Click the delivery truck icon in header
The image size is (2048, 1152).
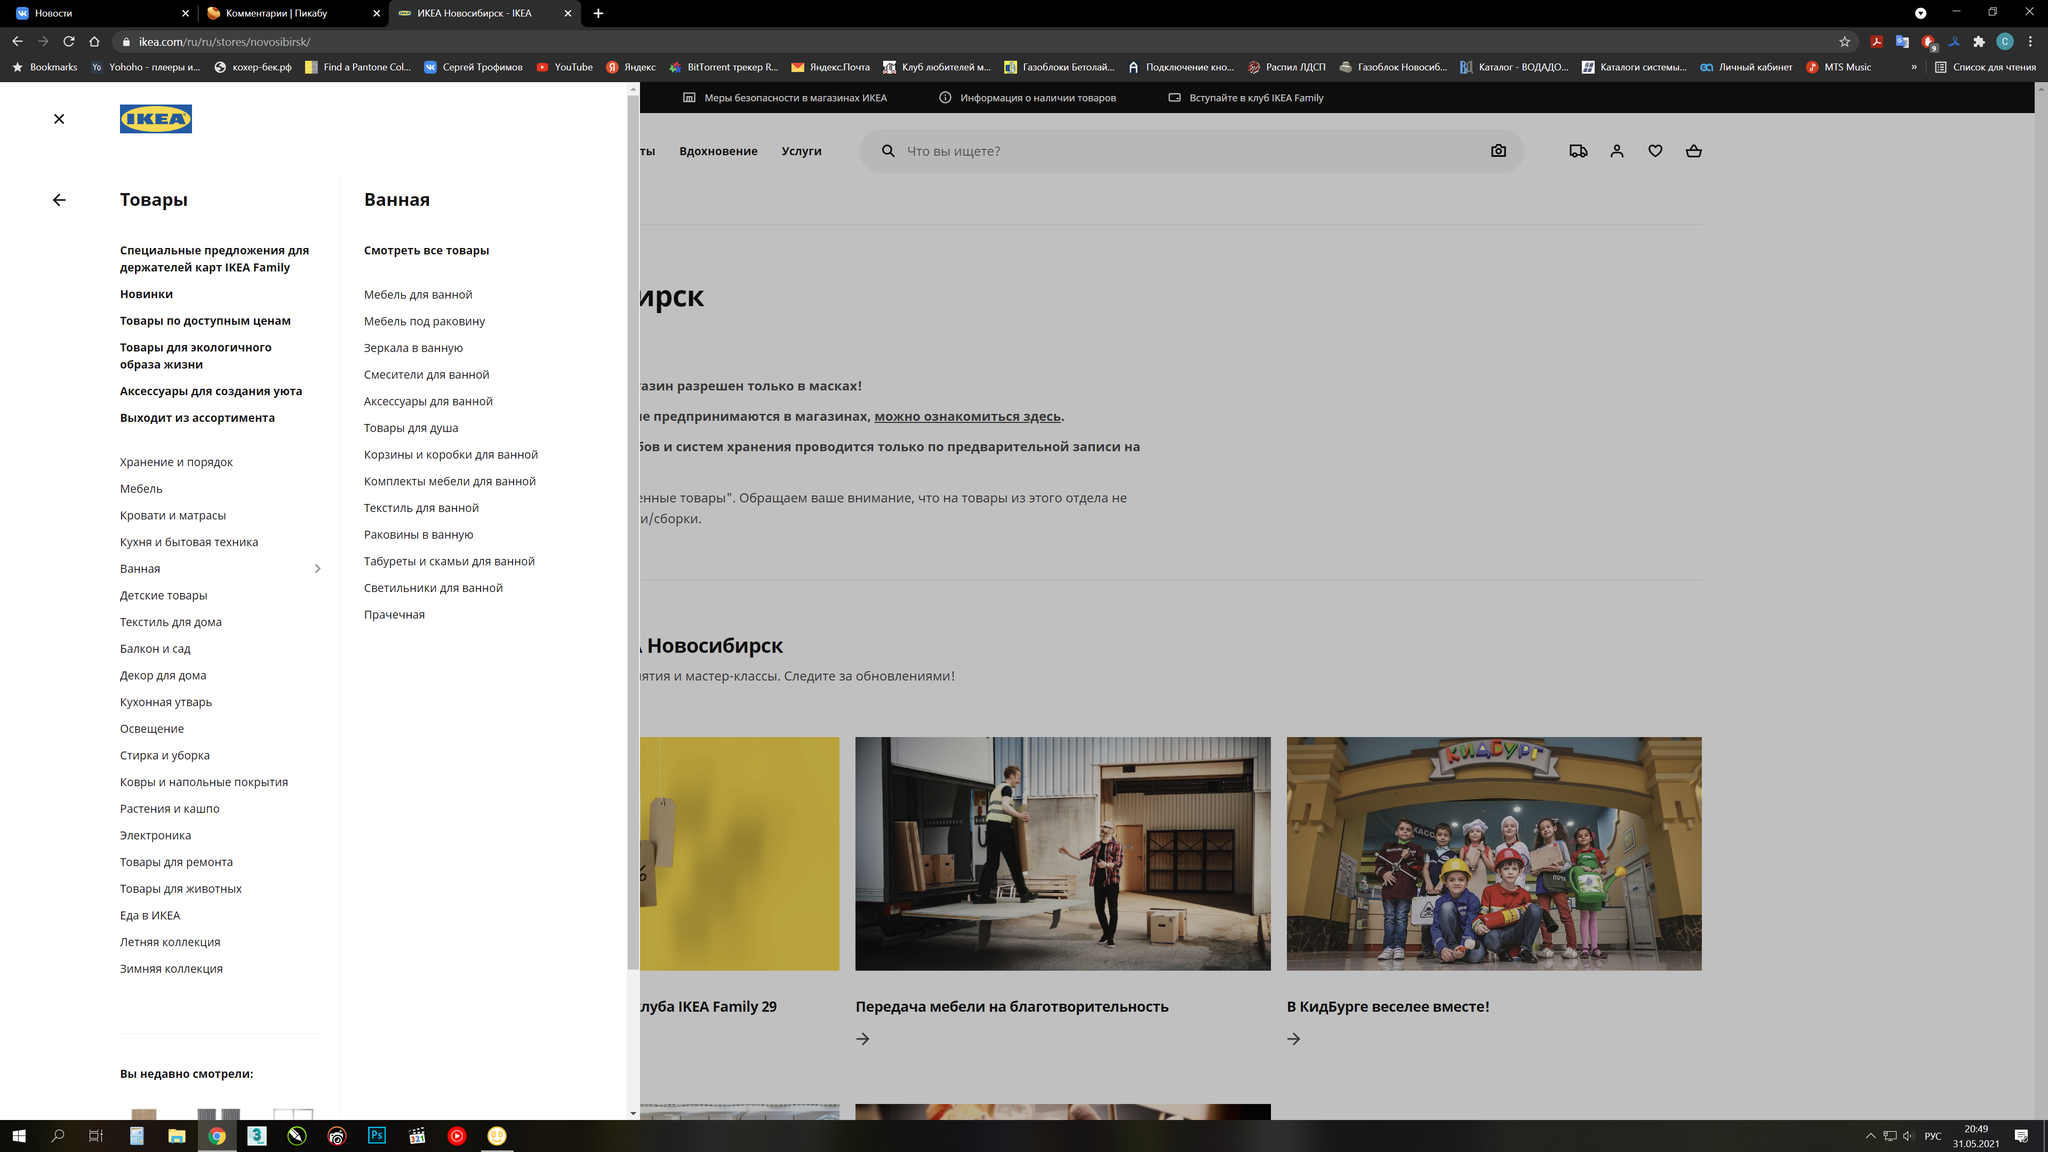(x=1578, y=151)
